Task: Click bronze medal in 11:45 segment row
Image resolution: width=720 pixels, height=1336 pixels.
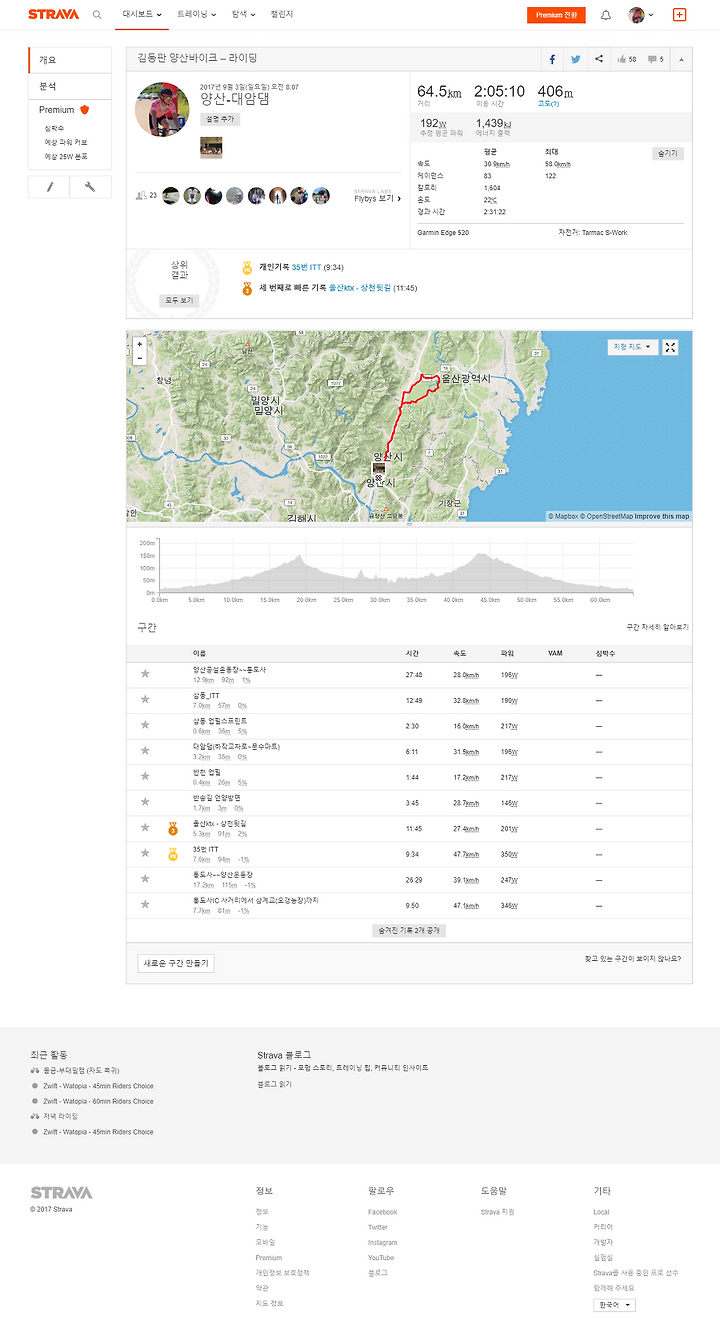Action: point(172,829)
